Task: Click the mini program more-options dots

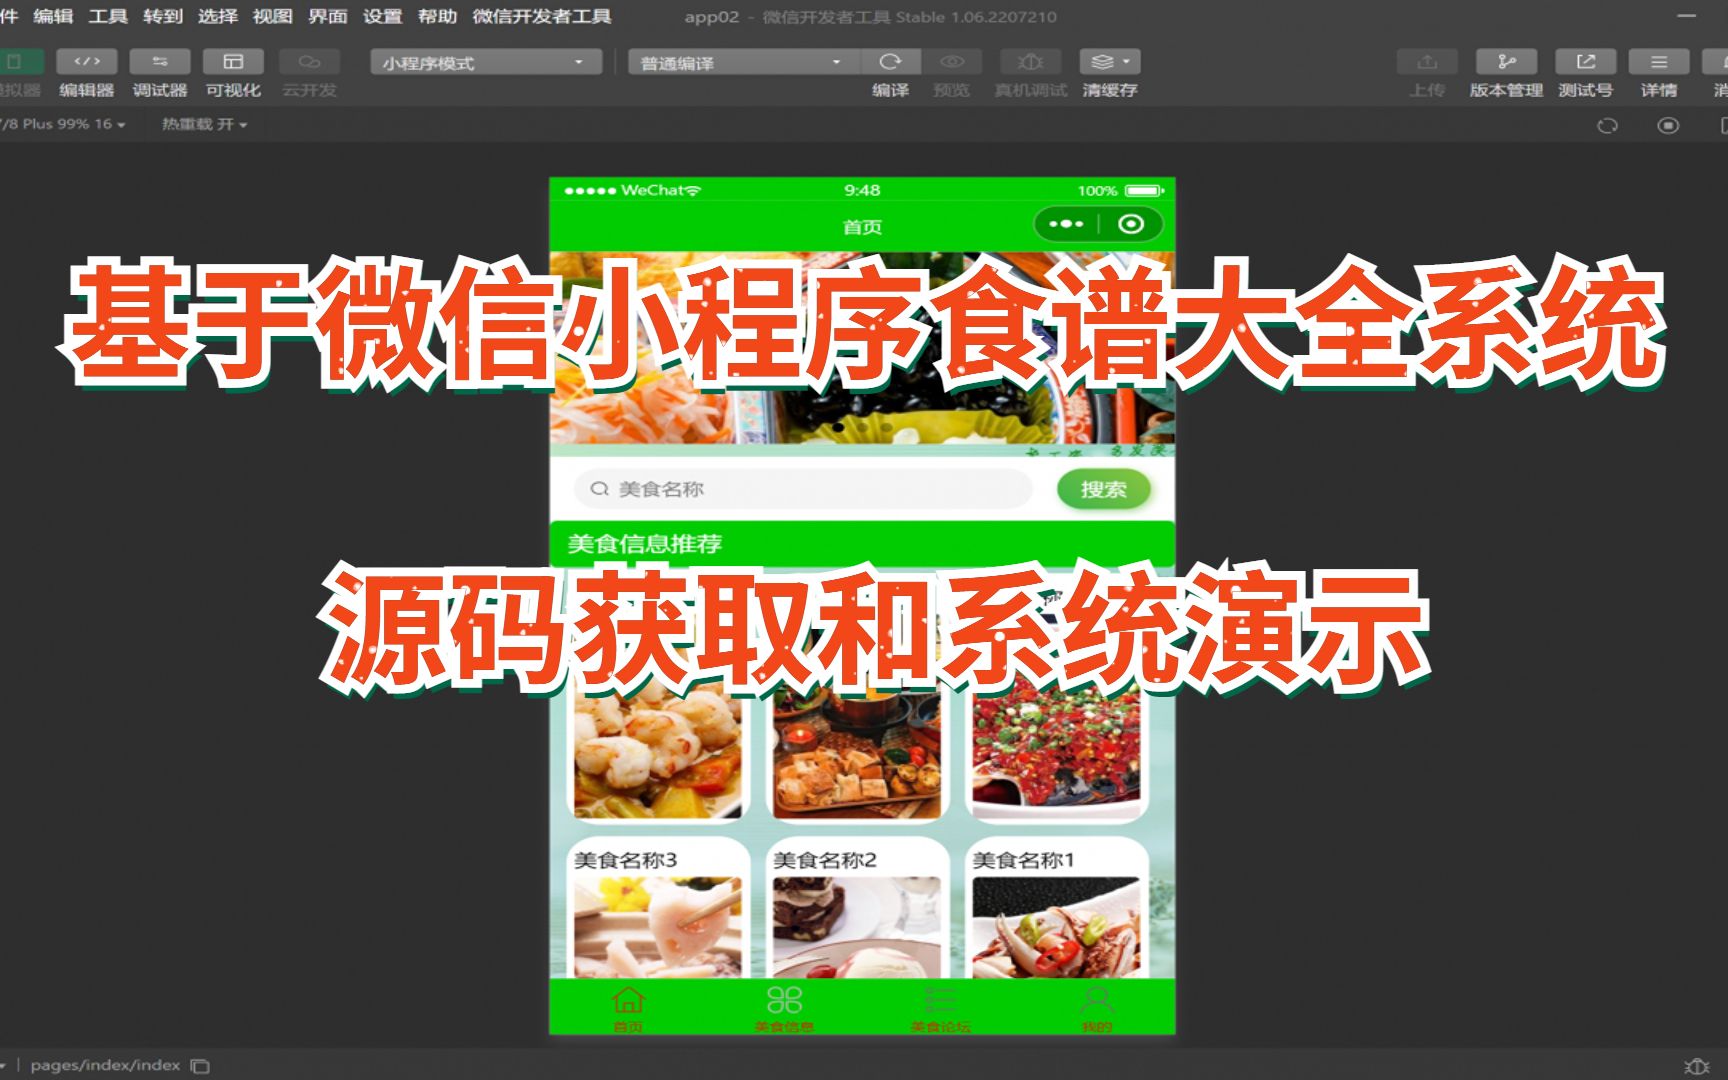Action: tap(1066, 224)
